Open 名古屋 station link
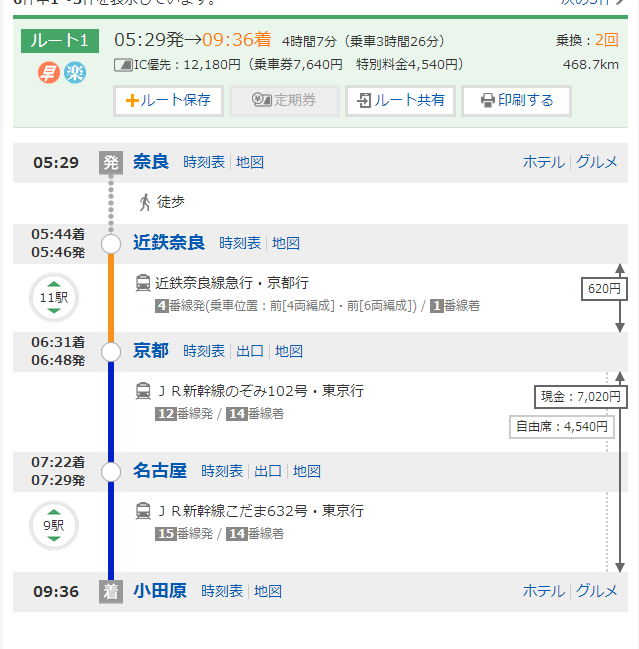The width and height of the screenshot is (639, 649). [160, 471]
